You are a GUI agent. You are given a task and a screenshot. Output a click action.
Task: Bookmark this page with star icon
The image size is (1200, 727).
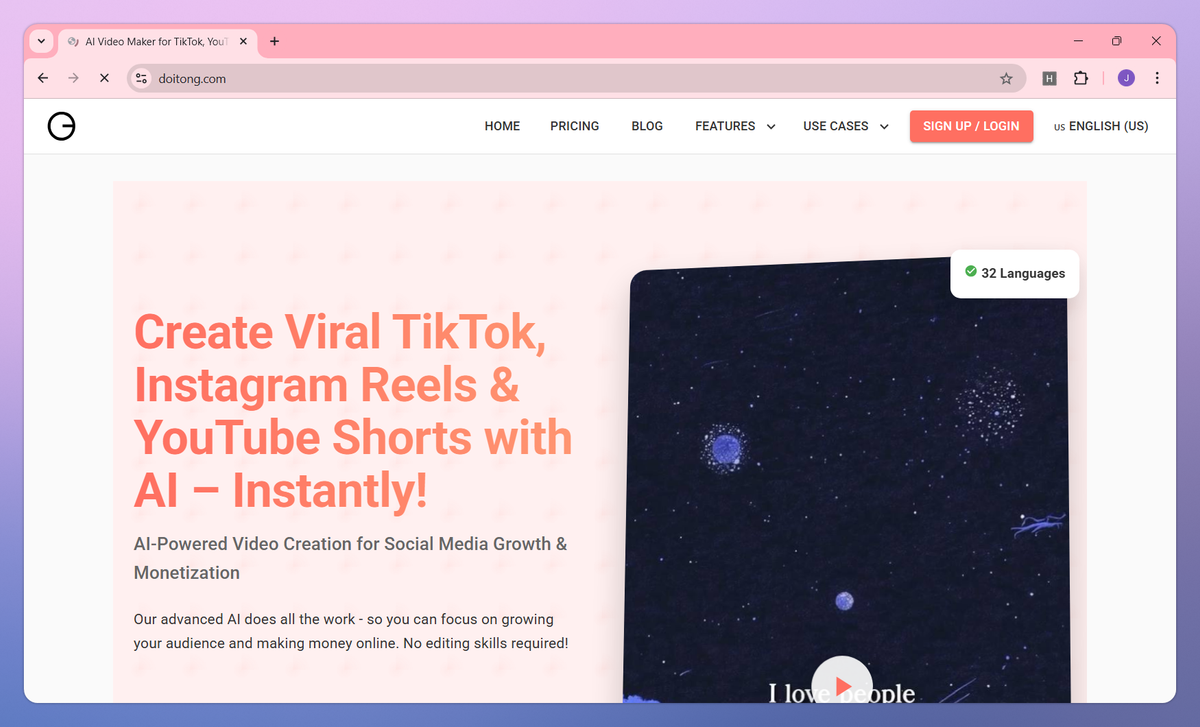[x=1006, y=78]
